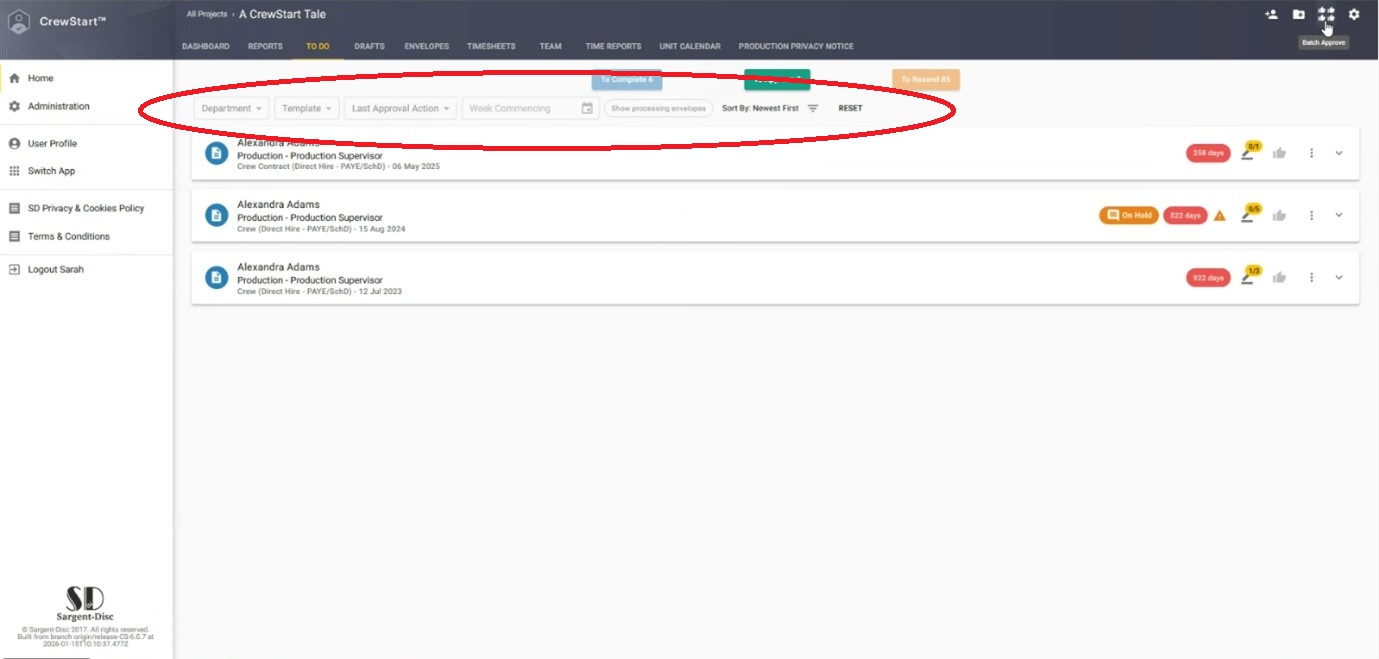Open the settings gear in top bar
Image resolution: width=1379 pixels, height=659 pixels.
tap(1354, 14)
